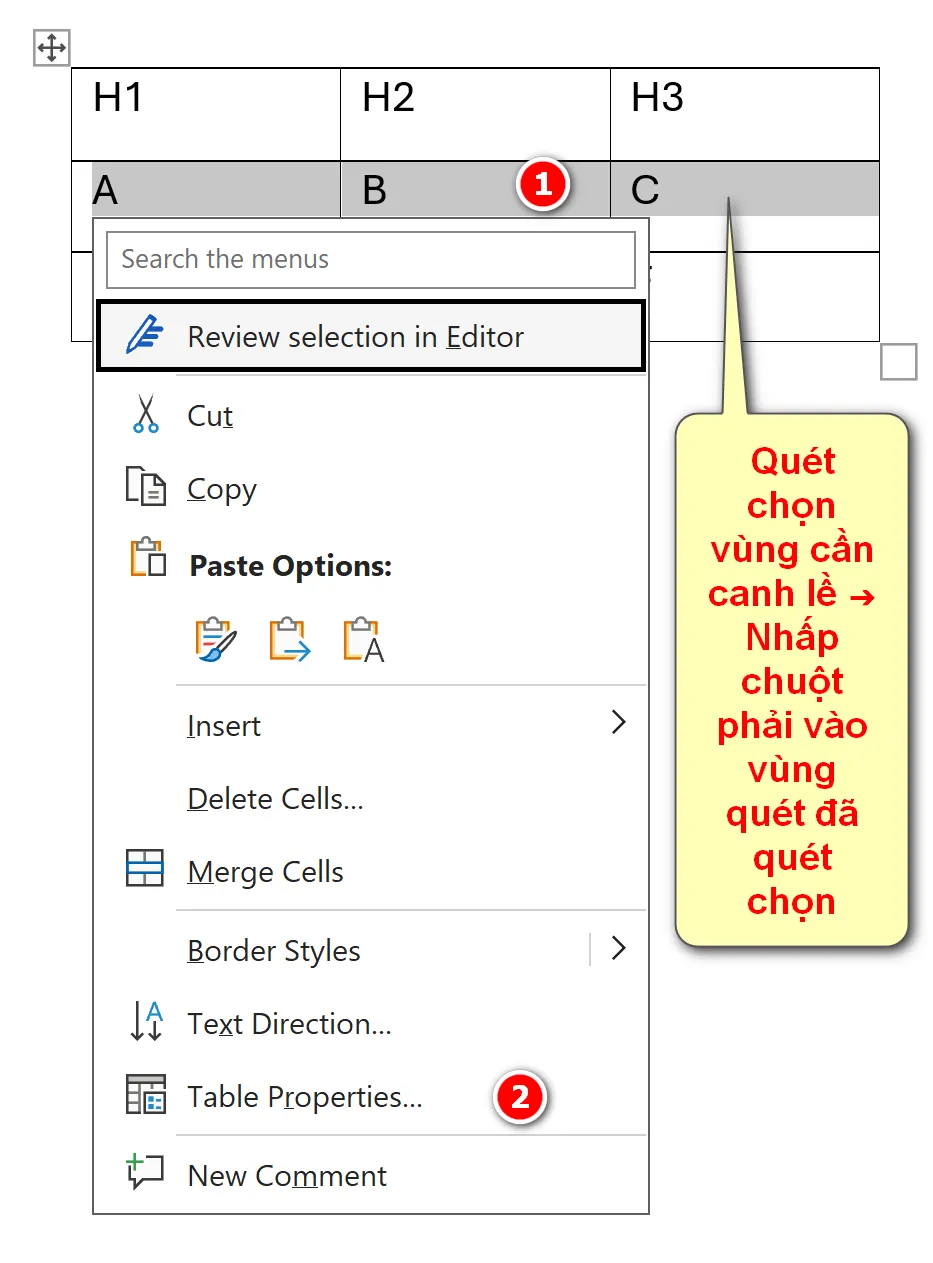Open Table Properties… menu entry
Image resolution: width=933 pixels, height=1263 pixels.
[305, 1097]
